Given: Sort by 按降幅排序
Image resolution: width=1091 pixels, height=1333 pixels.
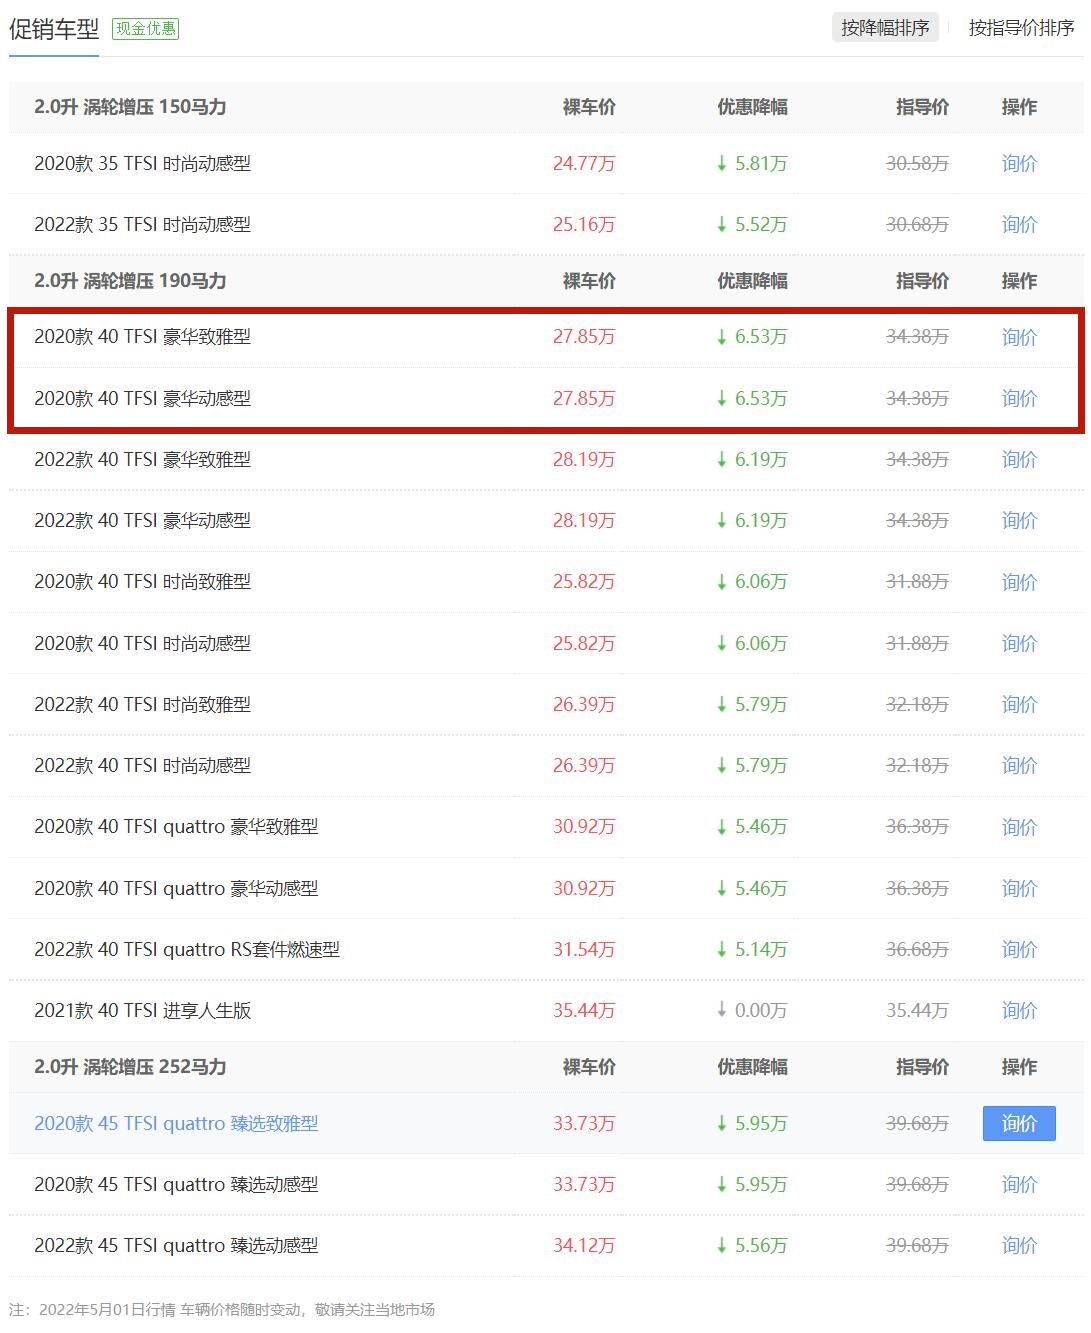Looking at the screenshot, I should click(885, 28).
